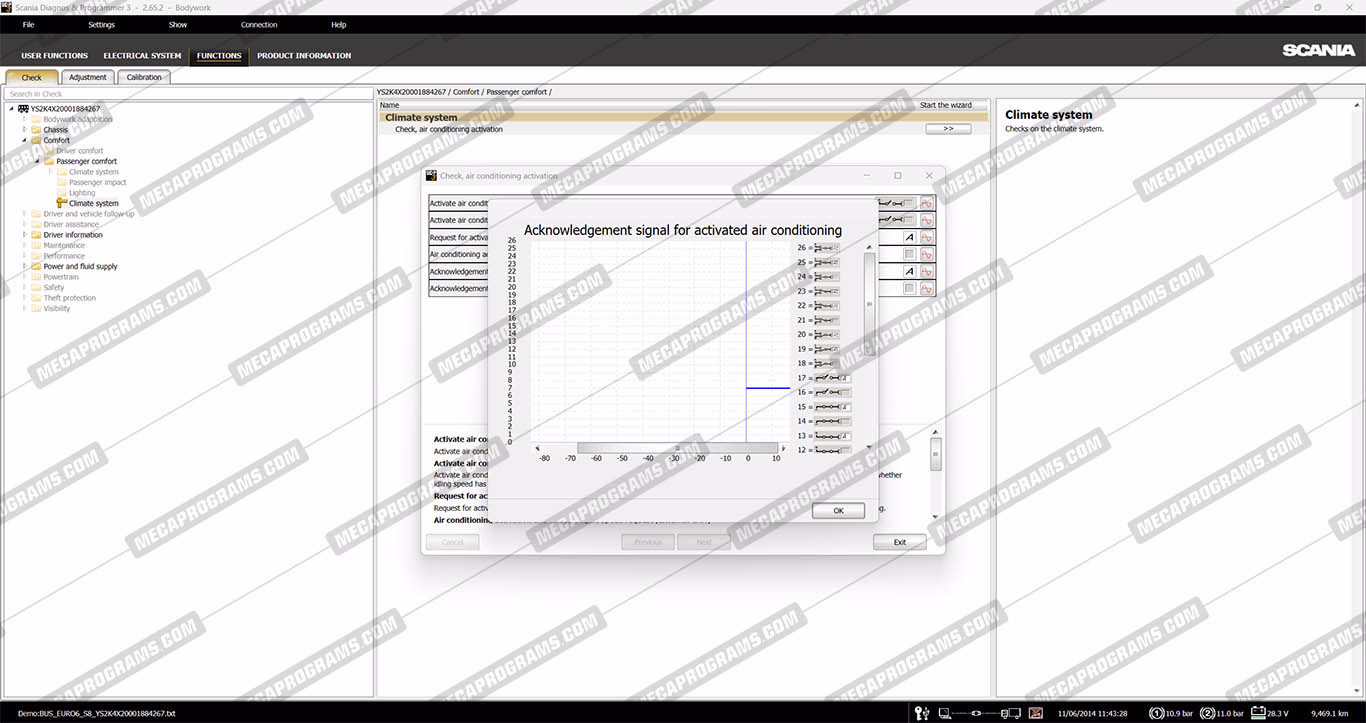
Task: Expand the Chassis tree node
Action: [x=25, y=129]
